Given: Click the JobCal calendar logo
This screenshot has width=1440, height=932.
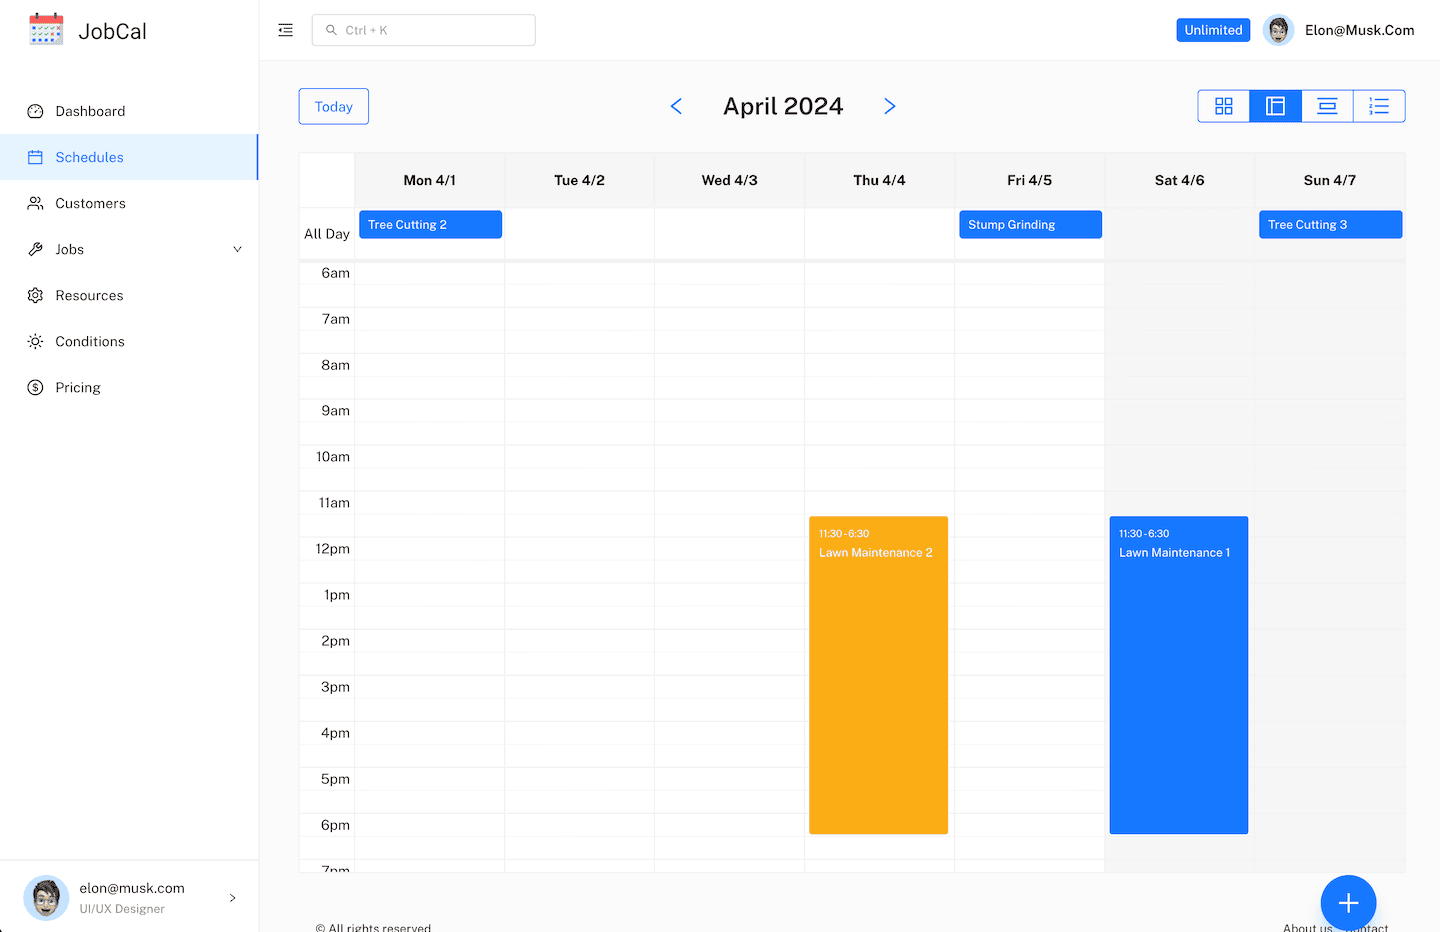Looking at the screenshot, I should pyautogui.click(x=46, y=30).
